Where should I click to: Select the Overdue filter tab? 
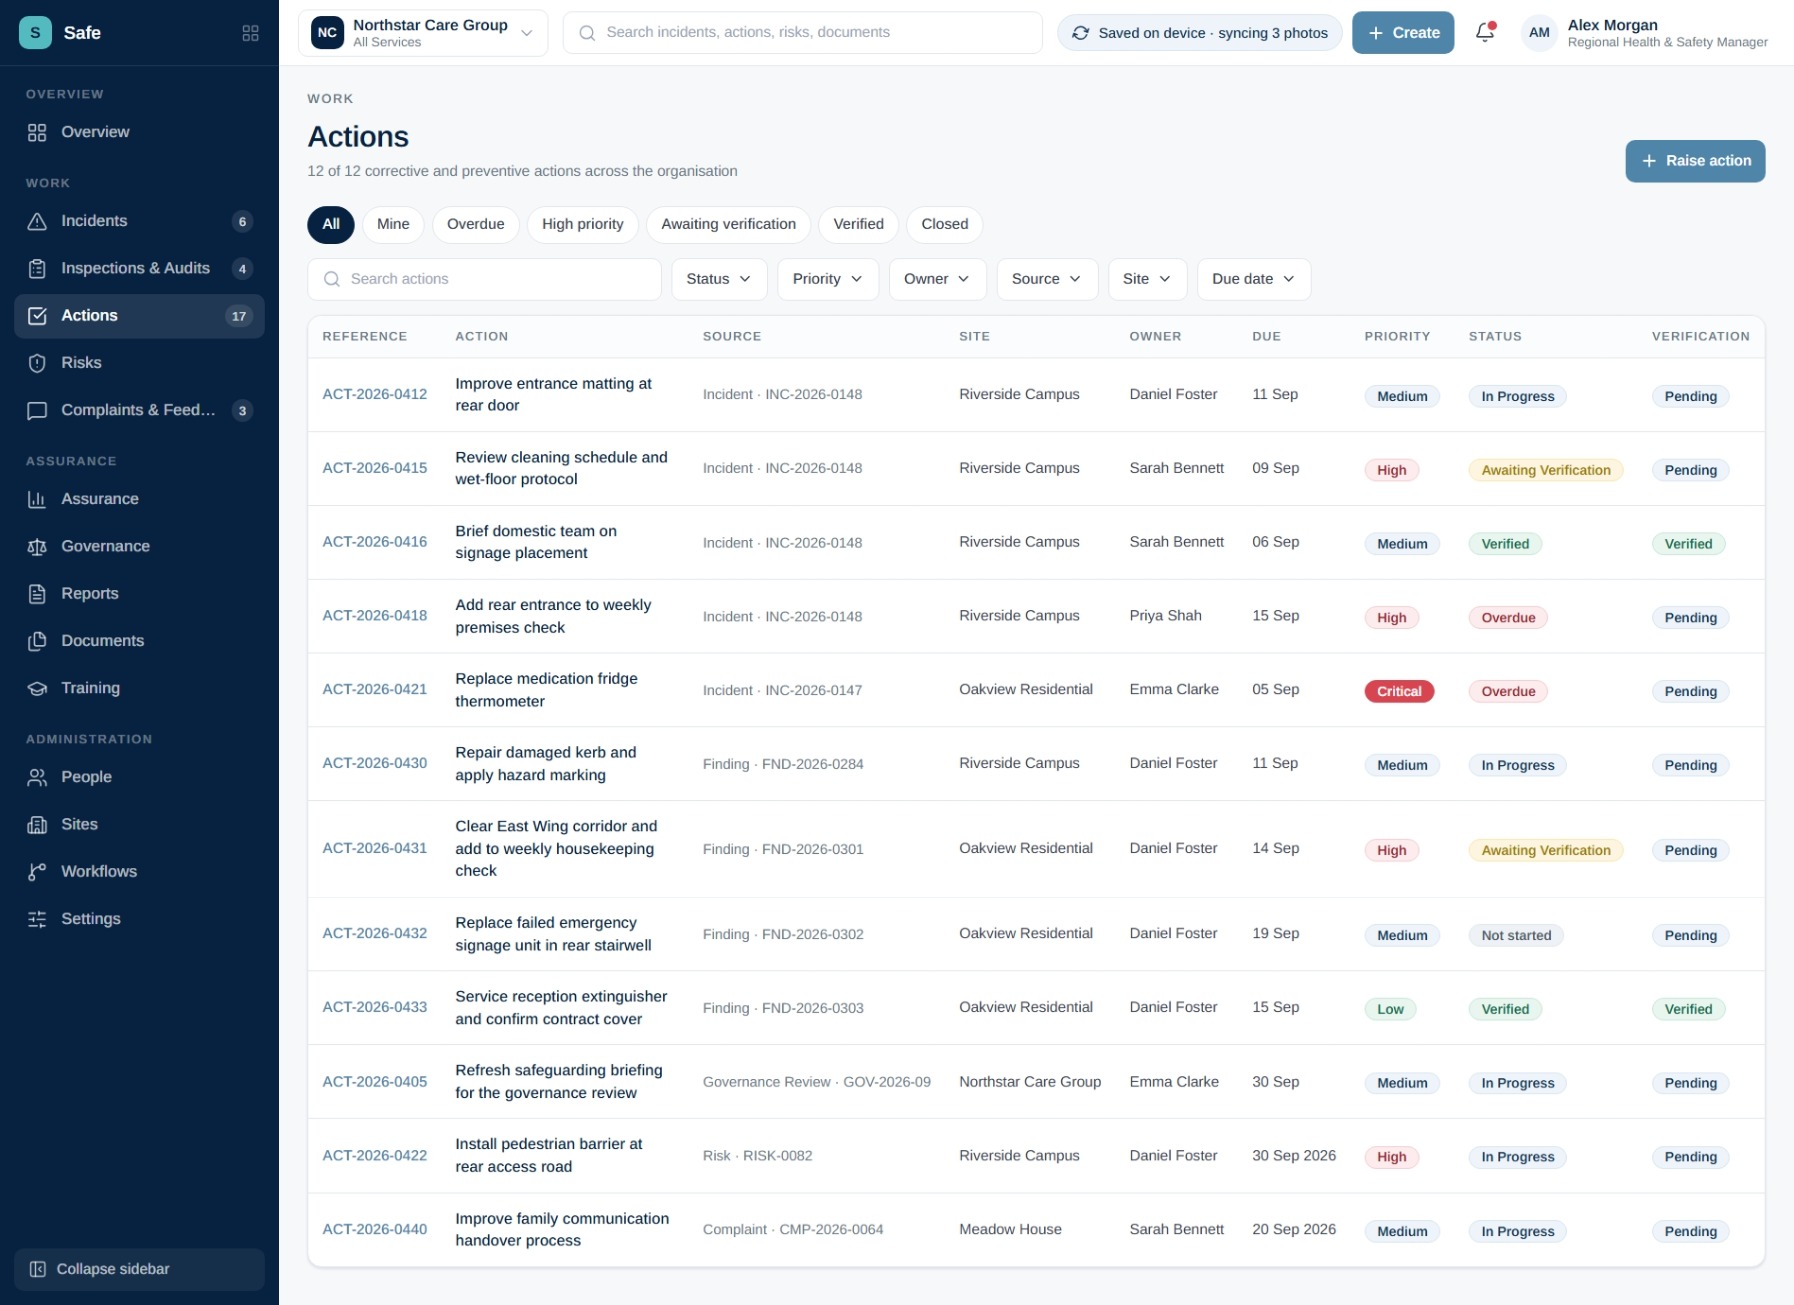pos(475,224)
